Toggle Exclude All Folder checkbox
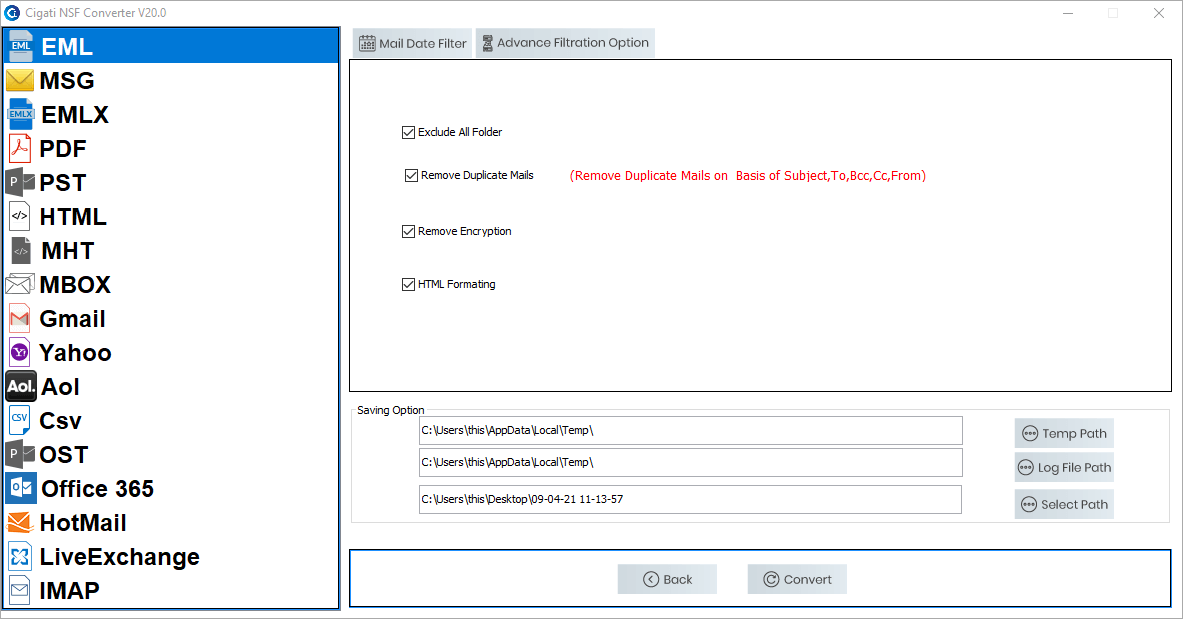The width and height of the screenshot is (1183, 619). 408,132
